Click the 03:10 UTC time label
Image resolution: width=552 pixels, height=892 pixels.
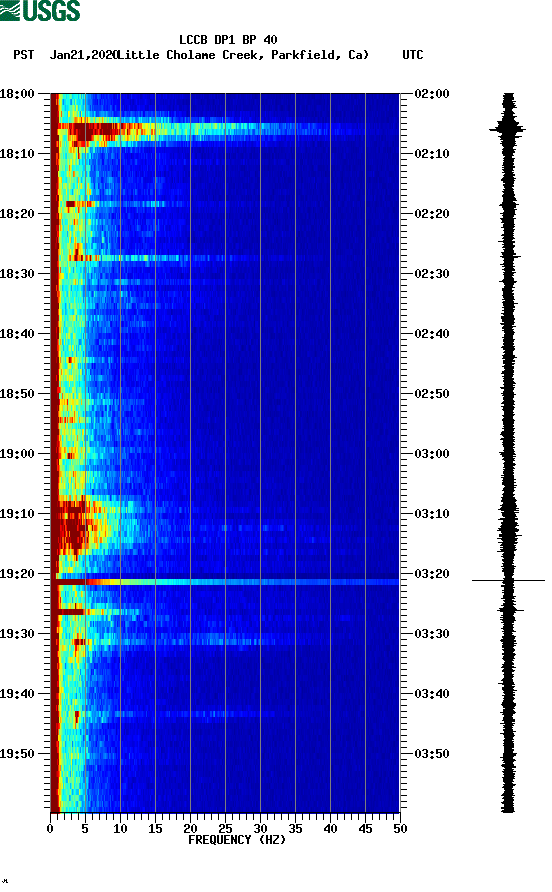coord(432,514)
